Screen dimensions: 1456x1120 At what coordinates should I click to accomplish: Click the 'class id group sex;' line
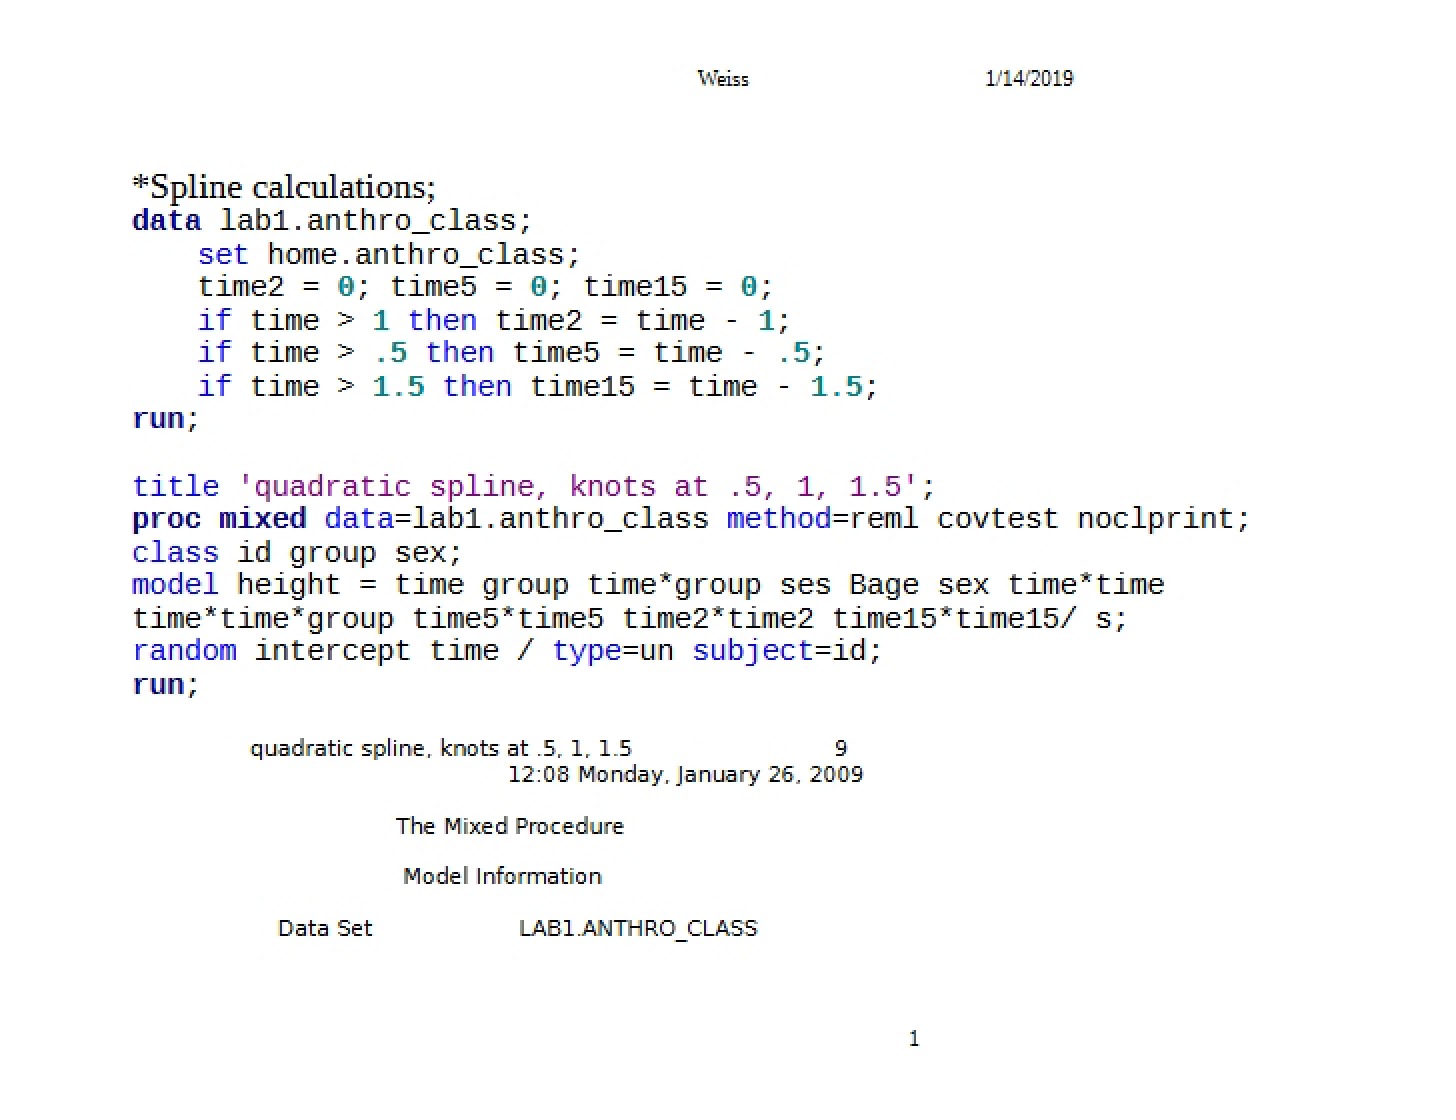(297, 553)
